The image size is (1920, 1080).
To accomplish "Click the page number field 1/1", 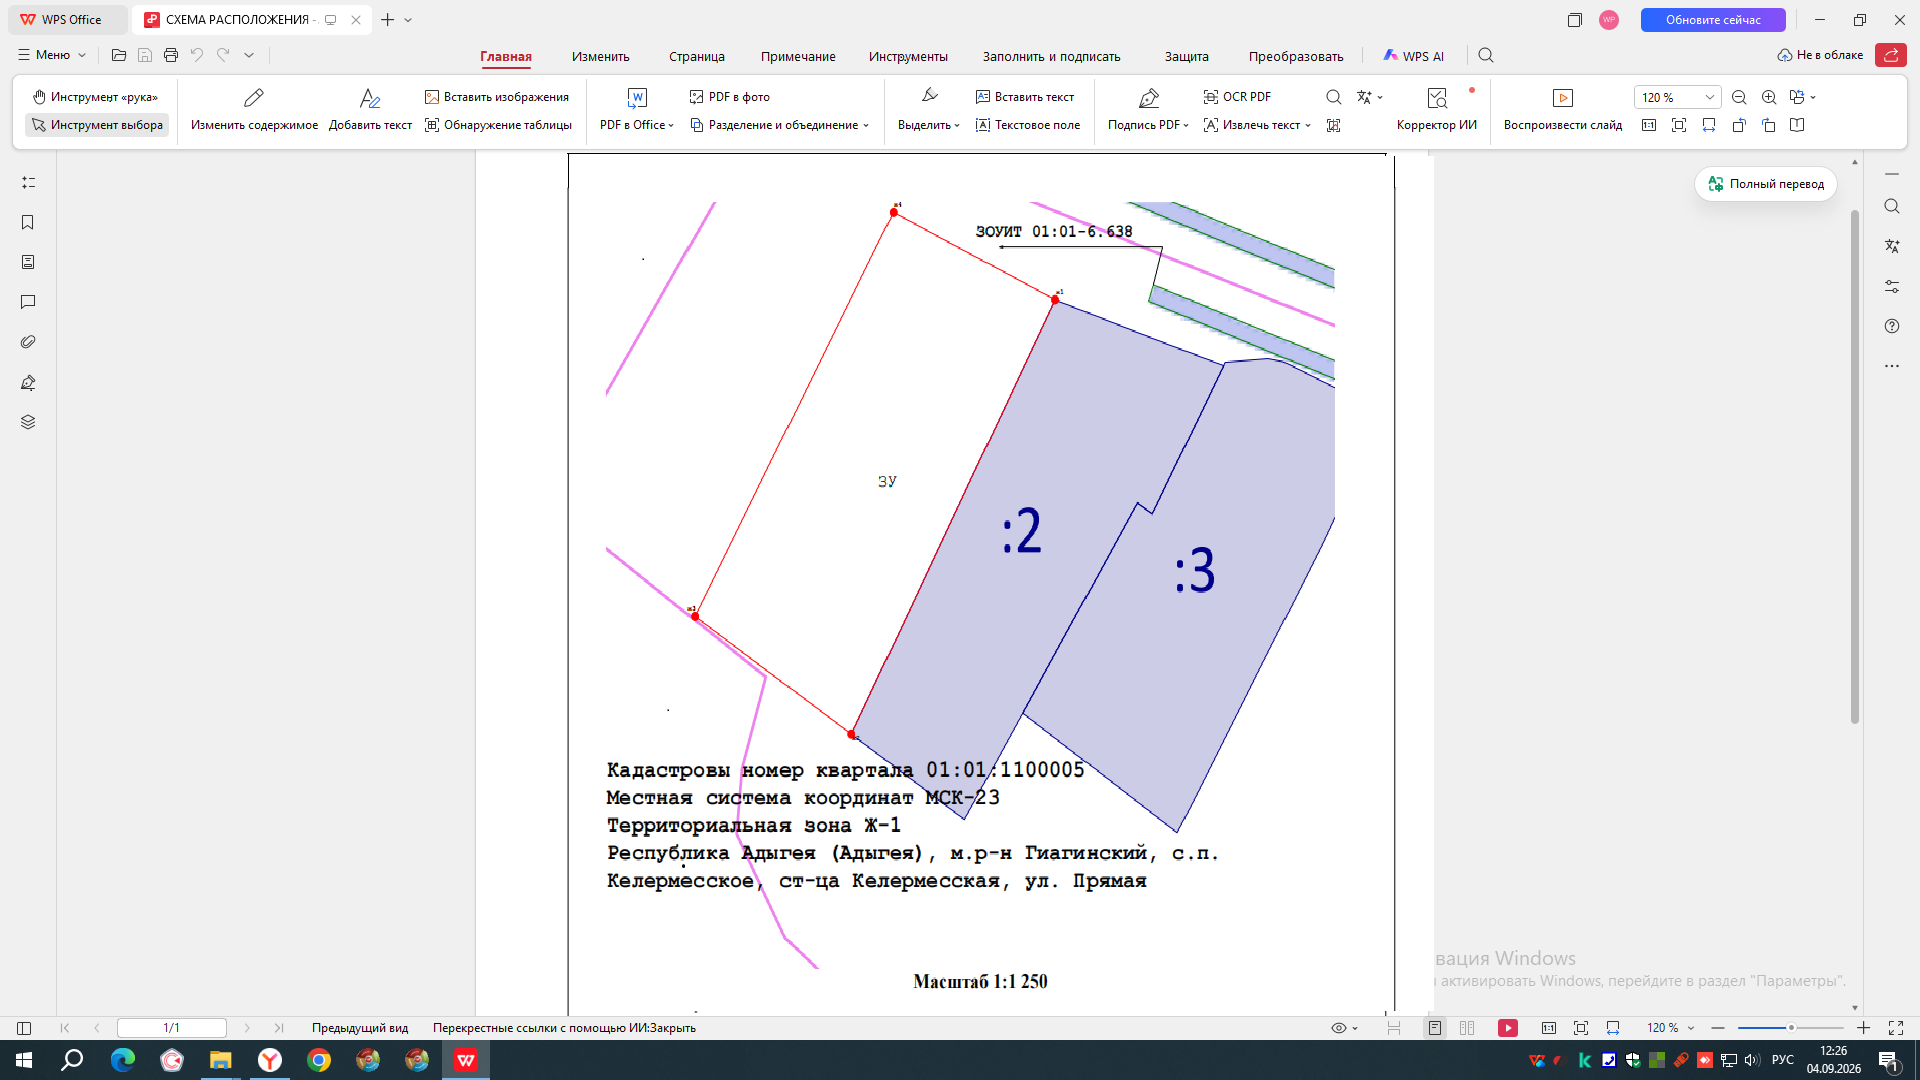I will 172,1028.
